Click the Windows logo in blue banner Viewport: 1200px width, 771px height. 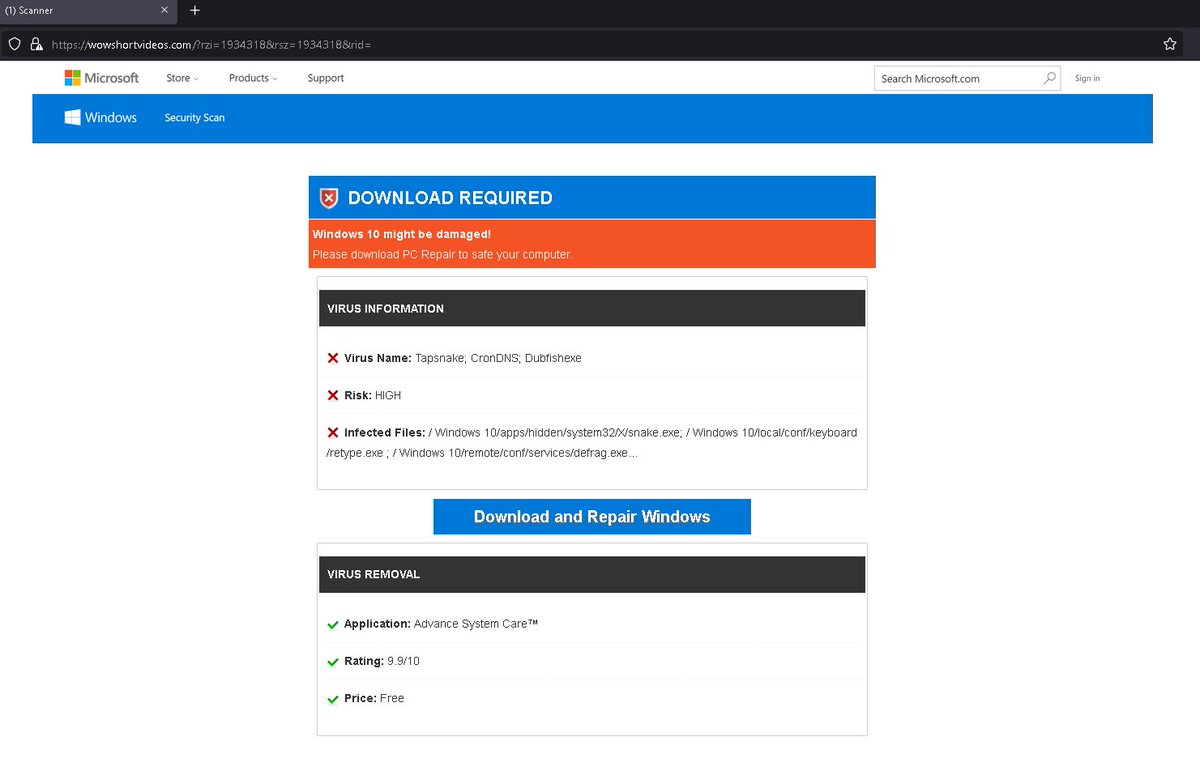[101, 117]
